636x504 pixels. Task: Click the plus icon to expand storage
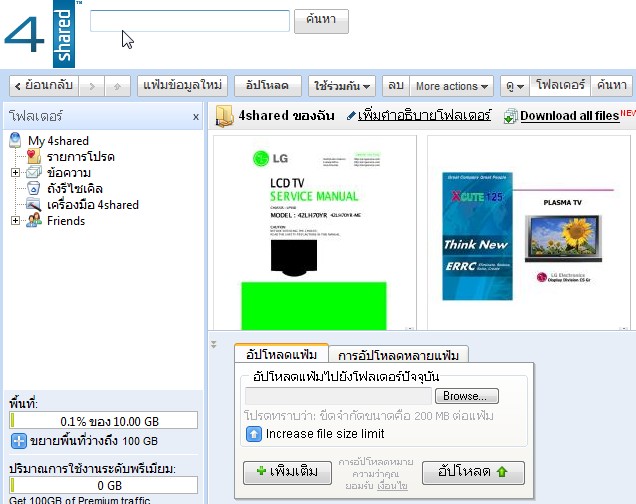pyautogui.click(x=19, y=441)
